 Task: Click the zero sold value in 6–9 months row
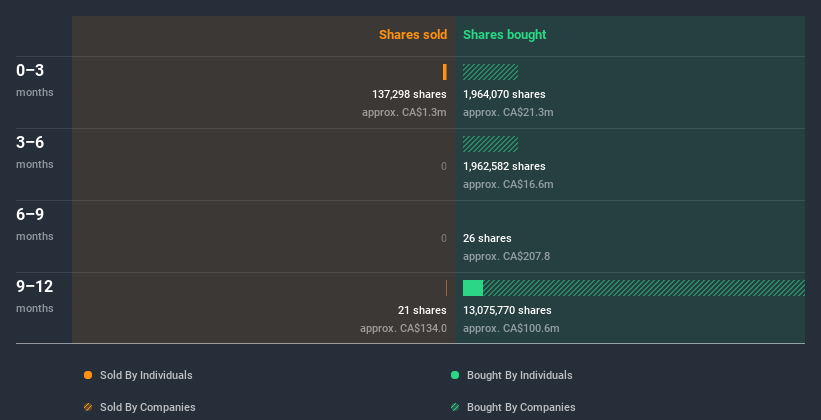pos(443,238)
